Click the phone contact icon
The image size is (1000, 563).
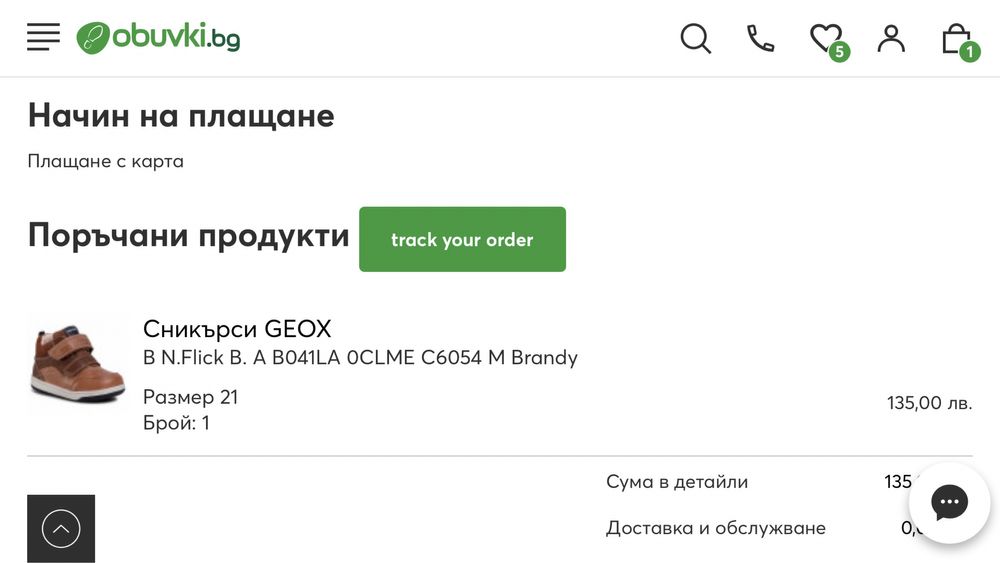[760, 39]
